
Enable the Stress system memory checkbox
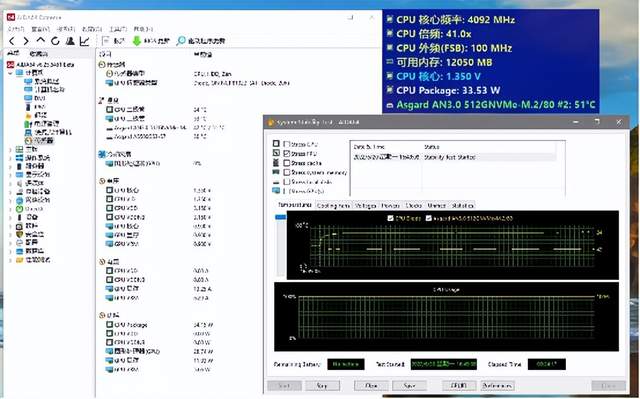pyautogui.click(x=287, y=172)
